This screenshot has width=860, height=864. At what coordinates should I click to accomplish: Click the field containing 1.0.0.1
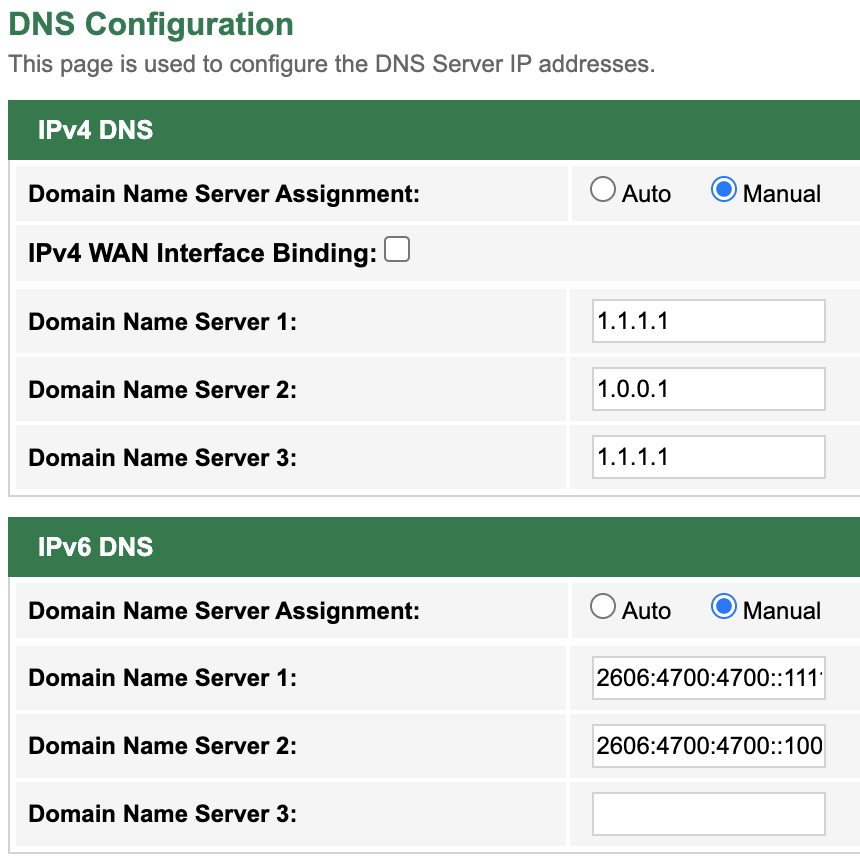tap(708, 389)
